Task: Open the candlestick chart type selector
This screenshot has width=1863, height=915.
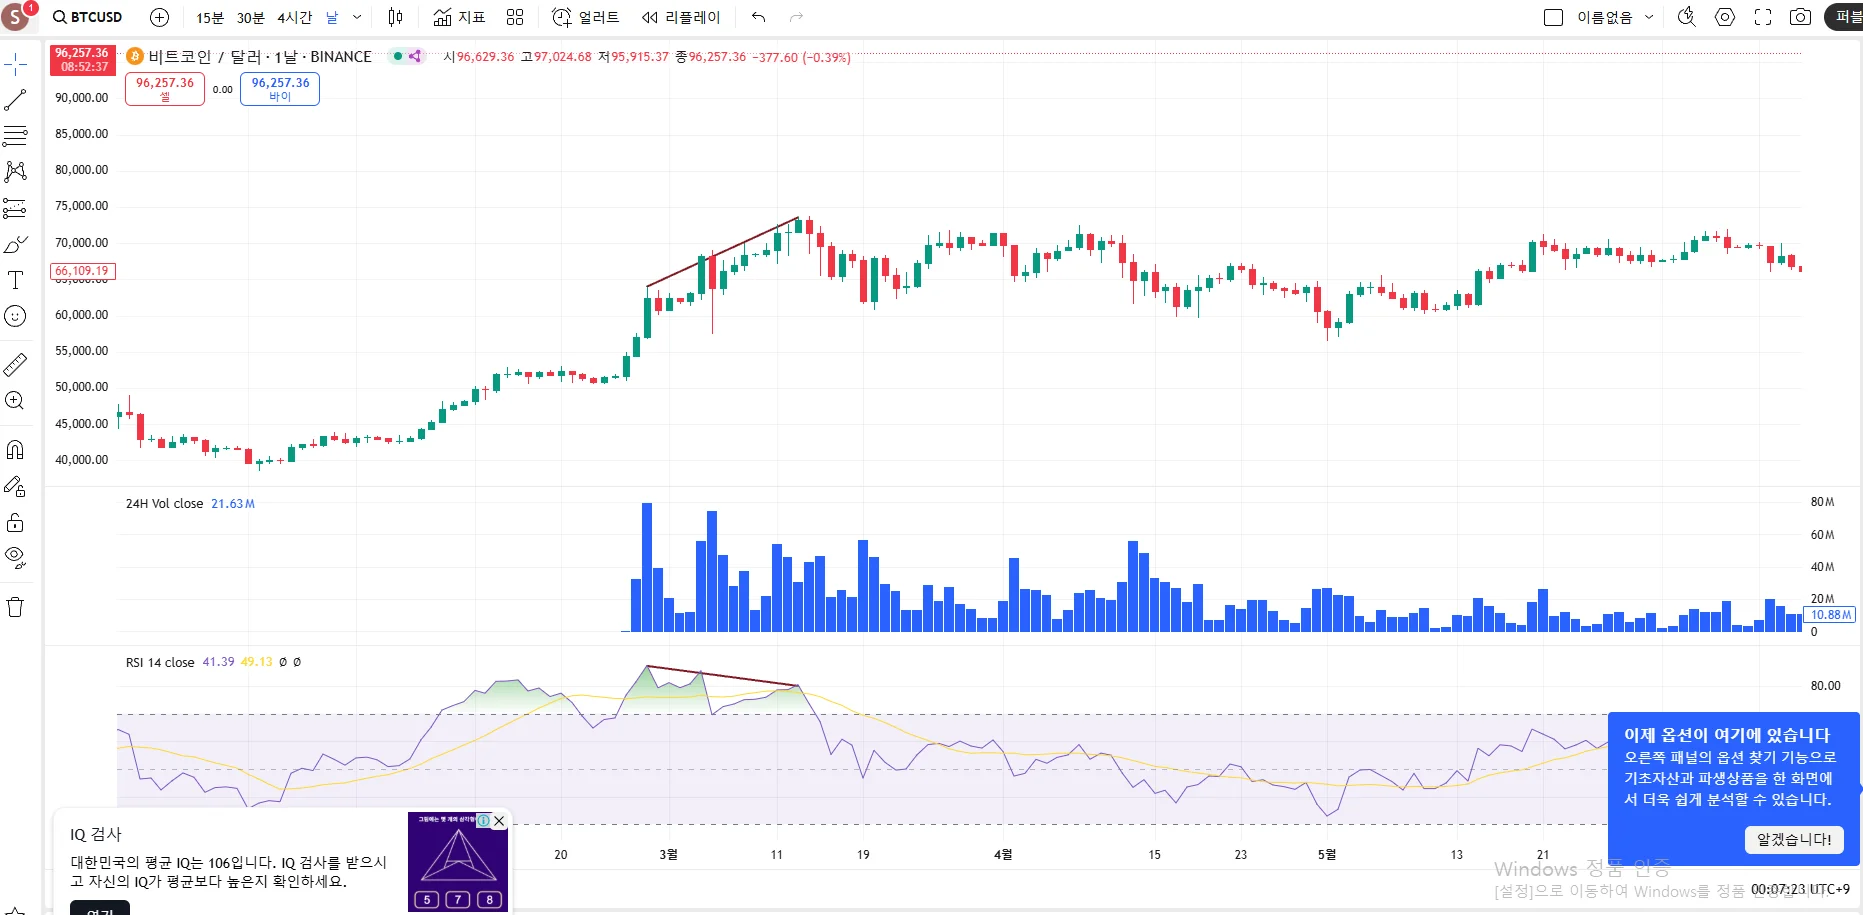Action: tap(395, 17)
